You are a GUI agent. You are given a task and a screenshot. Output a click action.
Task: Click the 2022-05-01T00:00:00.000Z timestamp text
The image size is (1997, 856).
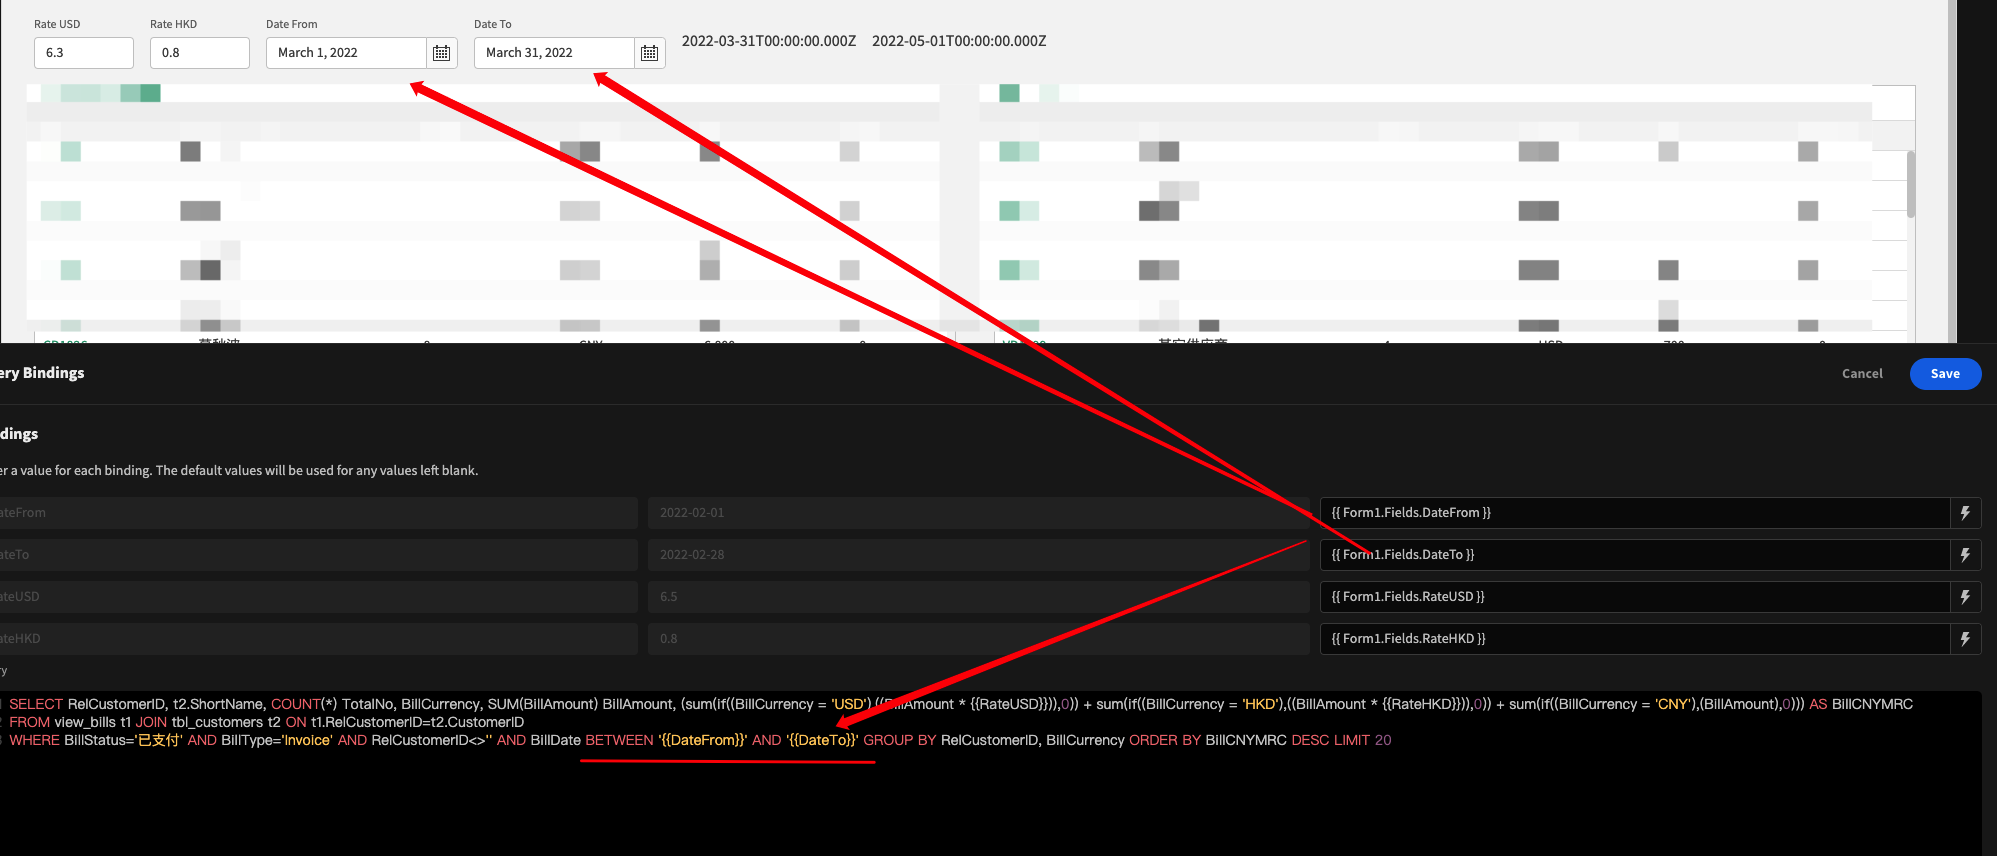(959, 41)
